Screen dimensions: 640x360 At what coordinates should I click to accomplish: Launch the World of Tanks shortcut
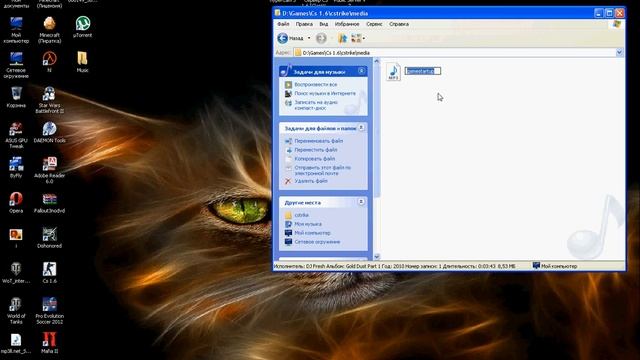tap(16, 311)
